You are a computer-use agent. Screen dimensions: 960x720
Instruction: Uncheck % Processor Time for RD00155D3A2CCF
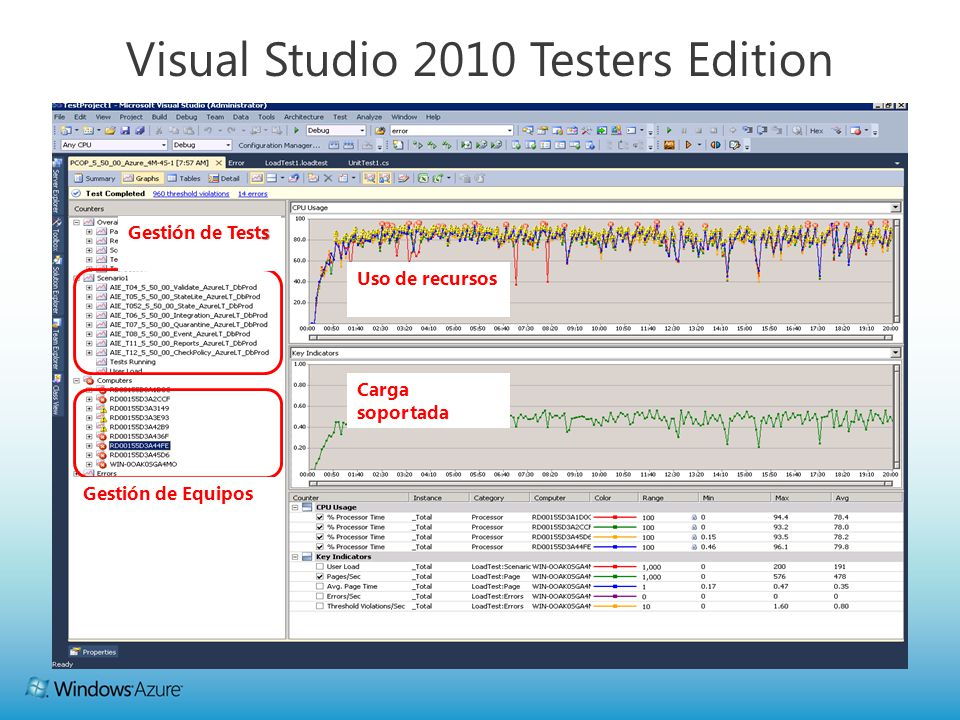(x=320, y=527)
